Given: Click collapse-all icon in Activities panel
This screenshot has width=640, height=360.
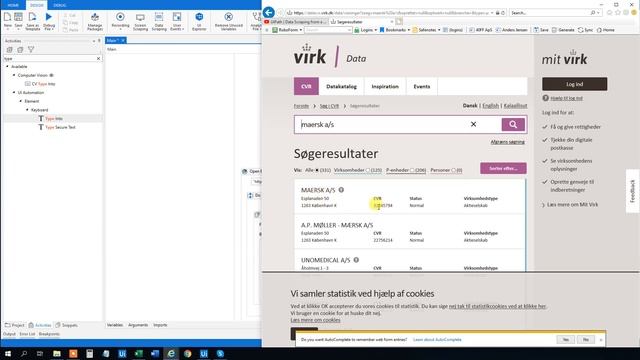Looking at the screenshot, I should click(20, 49).
